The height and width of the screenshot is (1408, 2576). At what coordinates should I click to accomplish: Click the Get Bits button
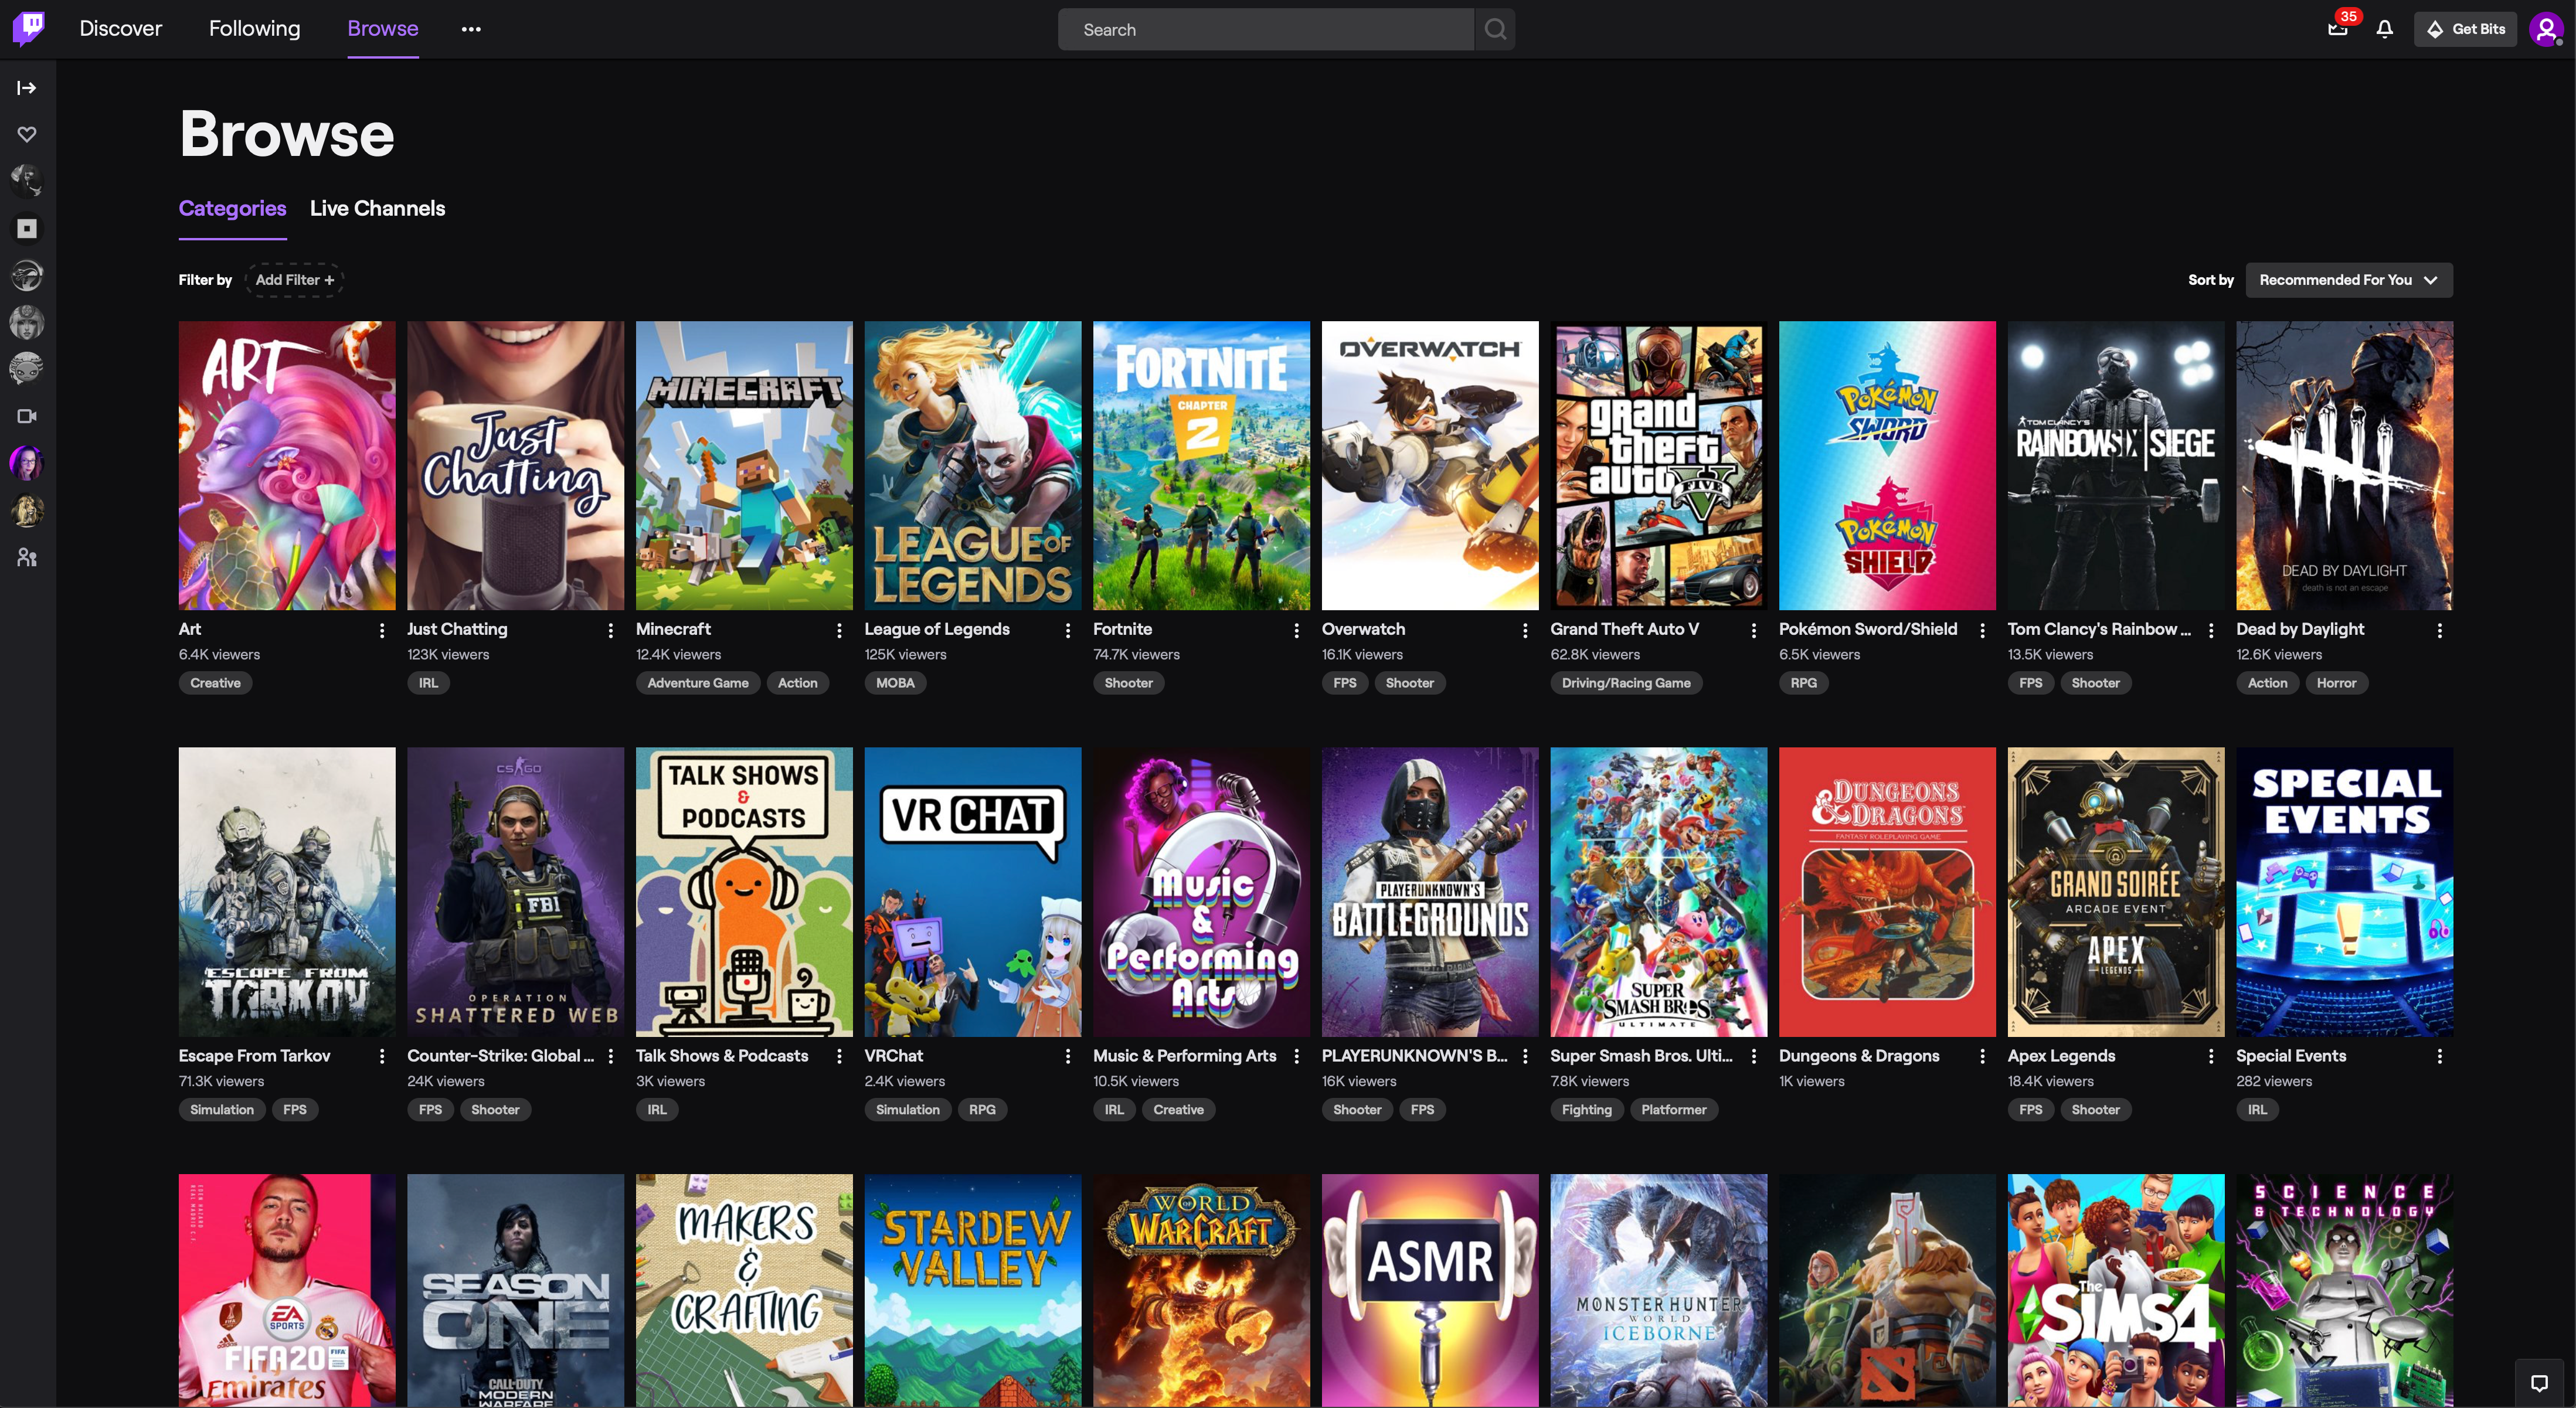2466,29
